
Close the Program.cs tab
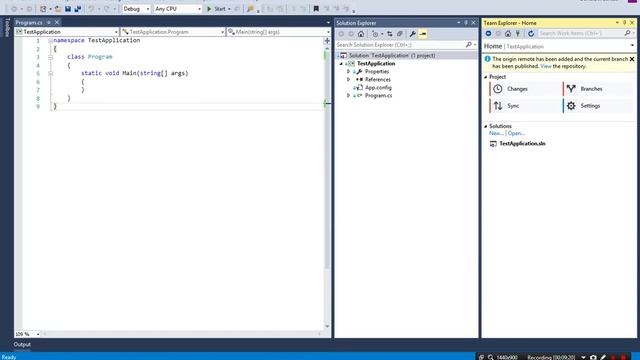pyautogui.click(x=57, y=22)
